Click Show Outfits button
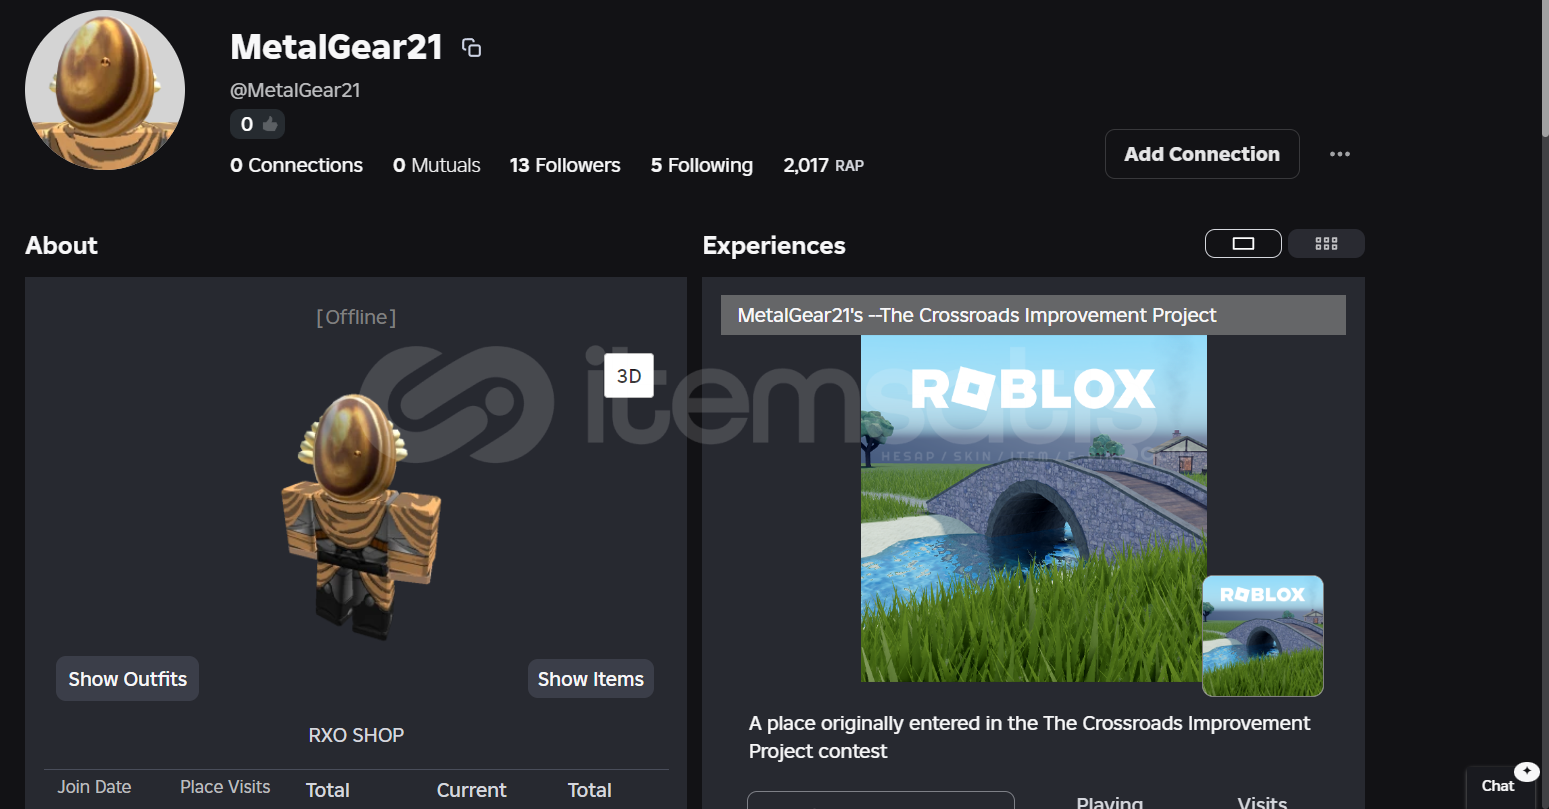This screenshot has height=809, width=1549. tap(128, 679)
